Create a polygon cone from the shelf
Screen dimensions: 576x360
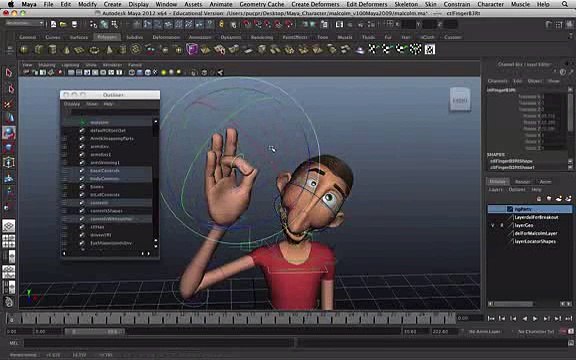66,49
